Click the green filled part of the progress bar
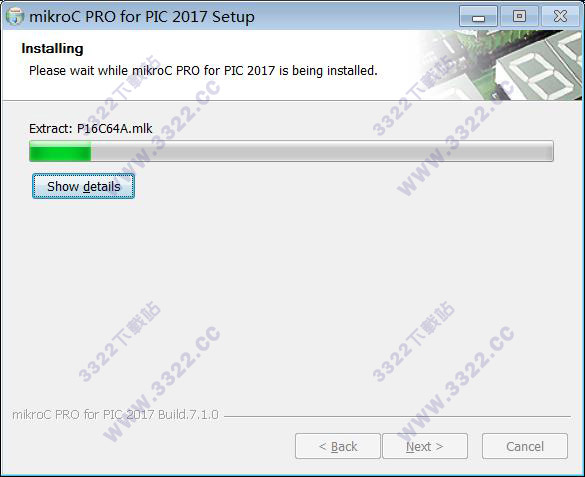 (x=60, y=151)
